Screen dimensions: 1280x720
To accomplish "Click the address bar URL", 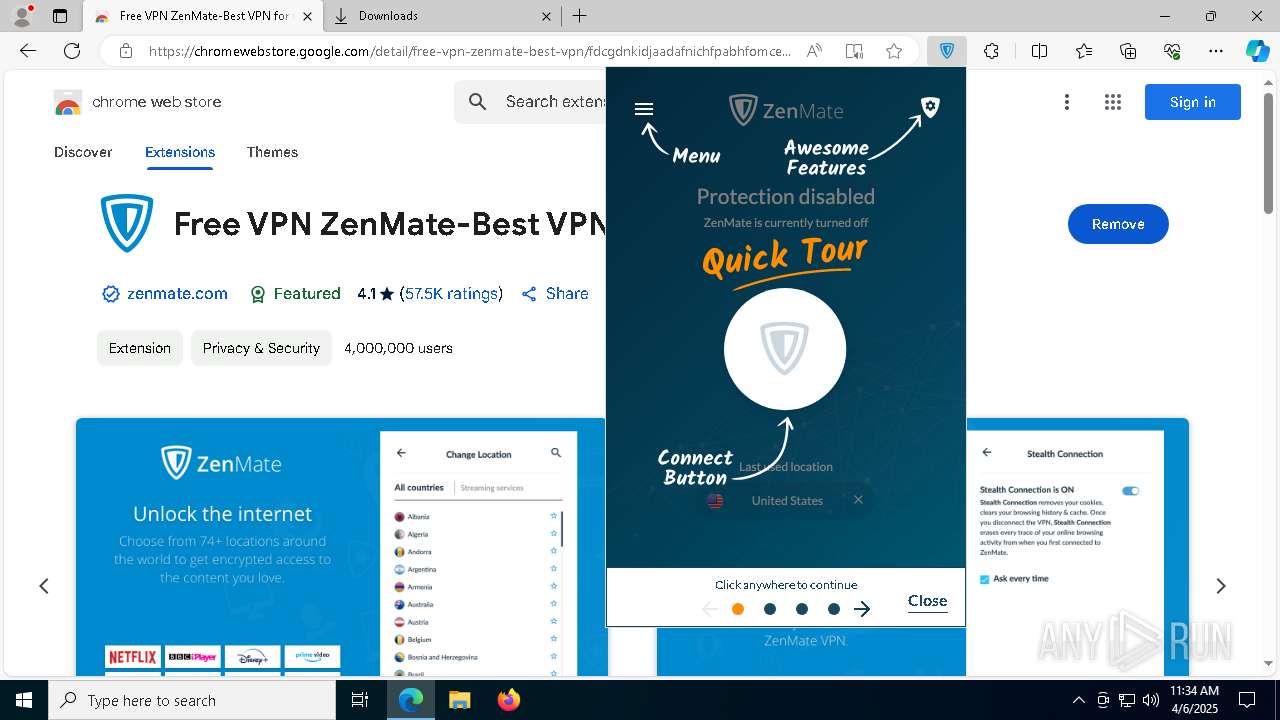I will pos(470,51).
